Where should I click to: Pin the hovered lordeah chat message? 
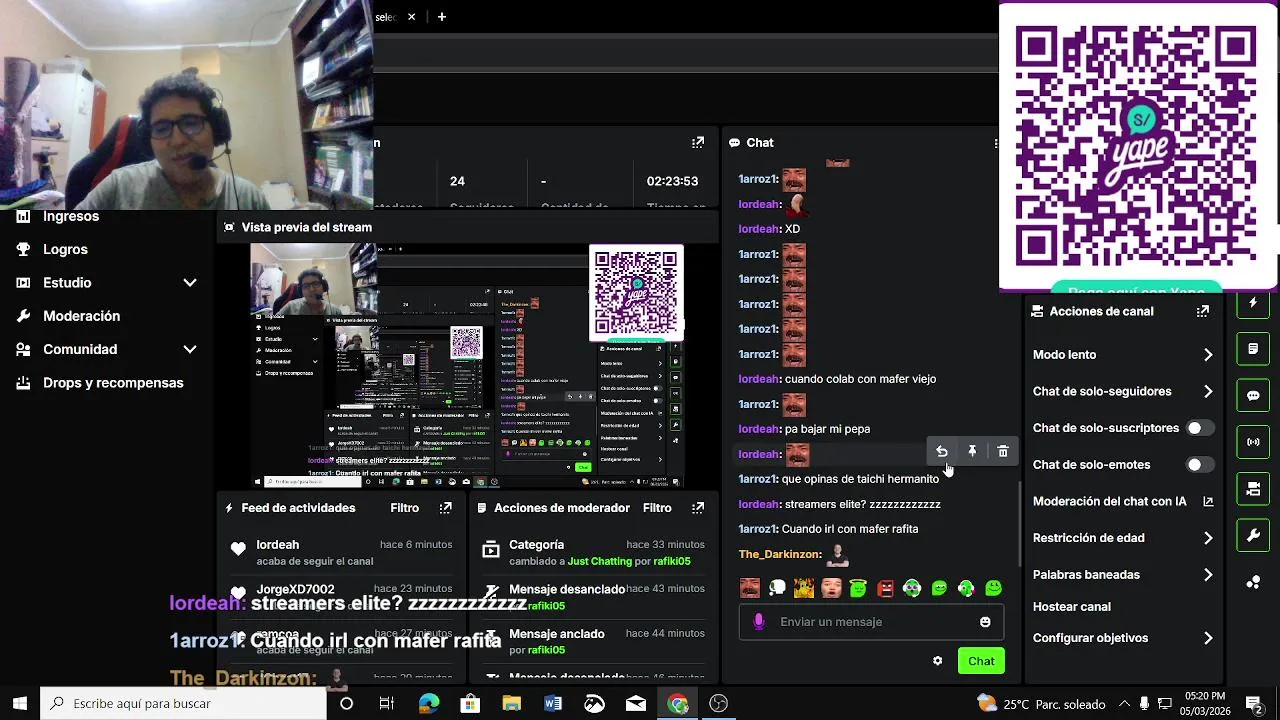(x=972, y=452)
